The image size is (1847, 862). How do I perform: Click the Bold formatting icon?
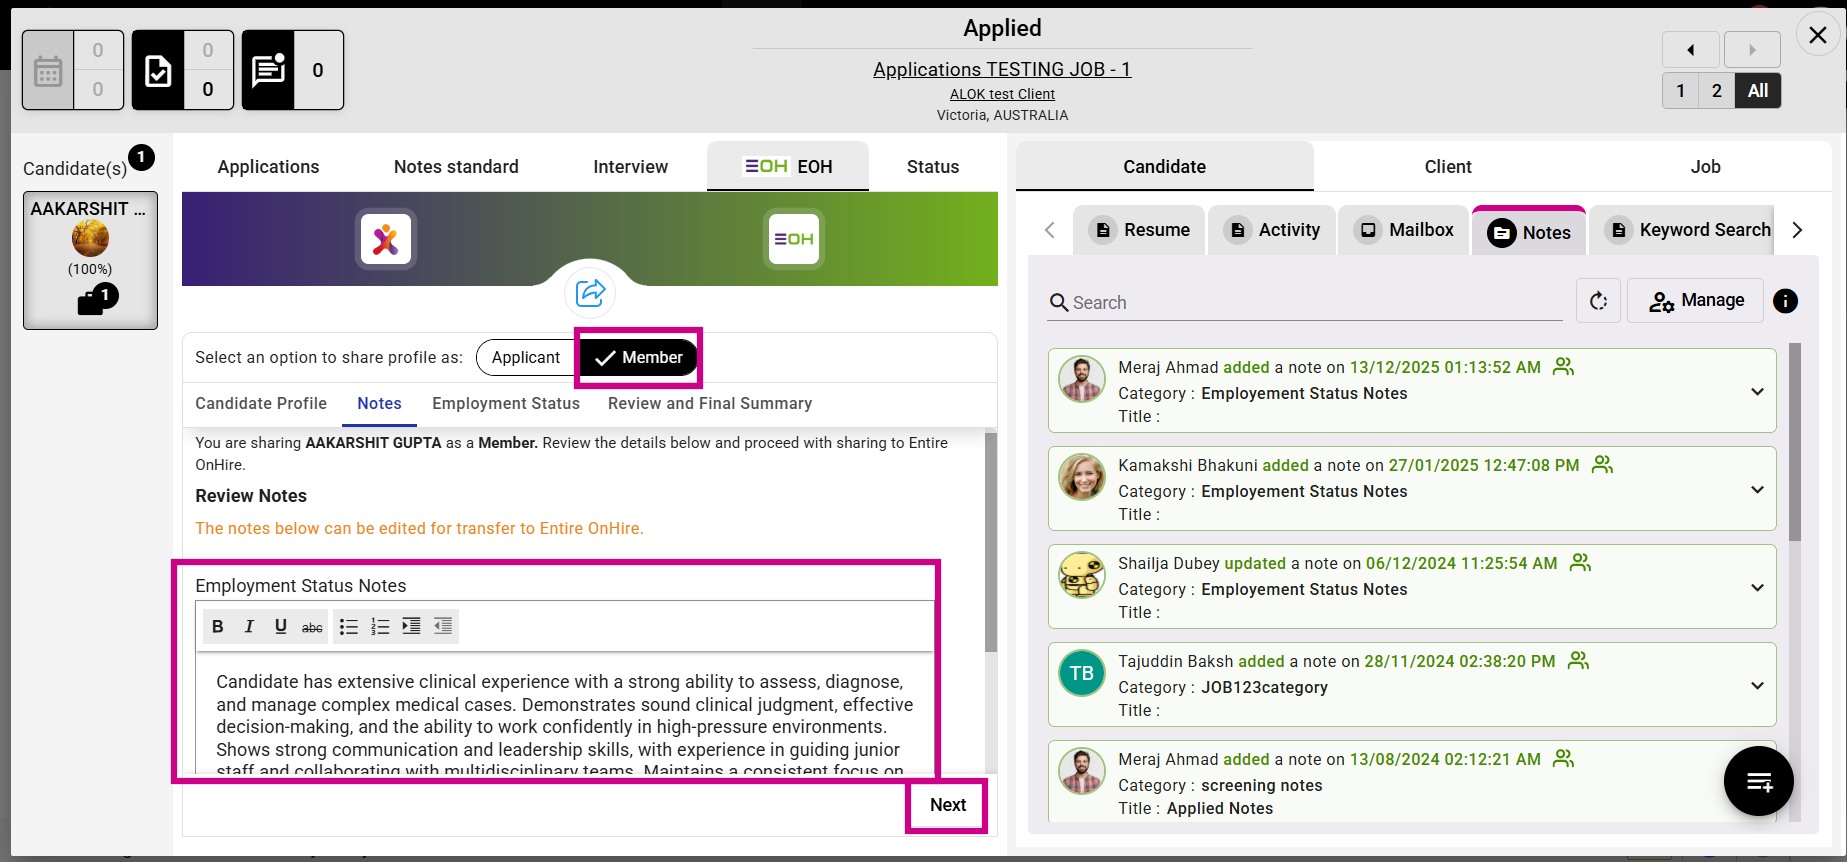coord(218,626)
